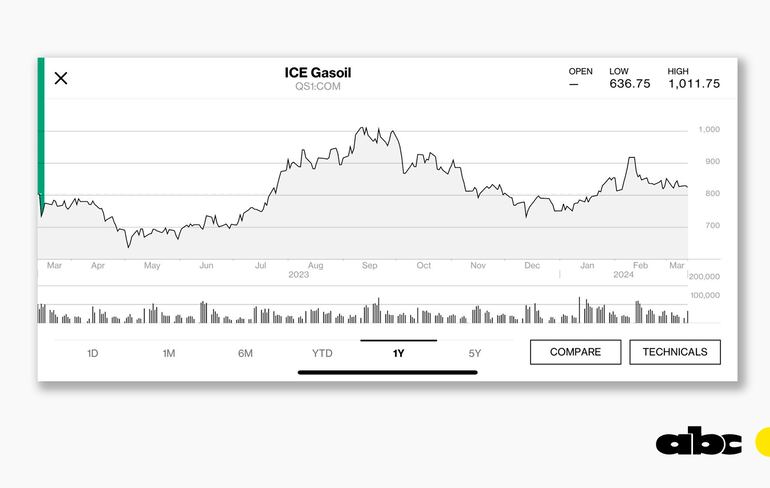Close the chart using the X icon
The height and width of the screenshot is (488, 770).
coord(61,78)
